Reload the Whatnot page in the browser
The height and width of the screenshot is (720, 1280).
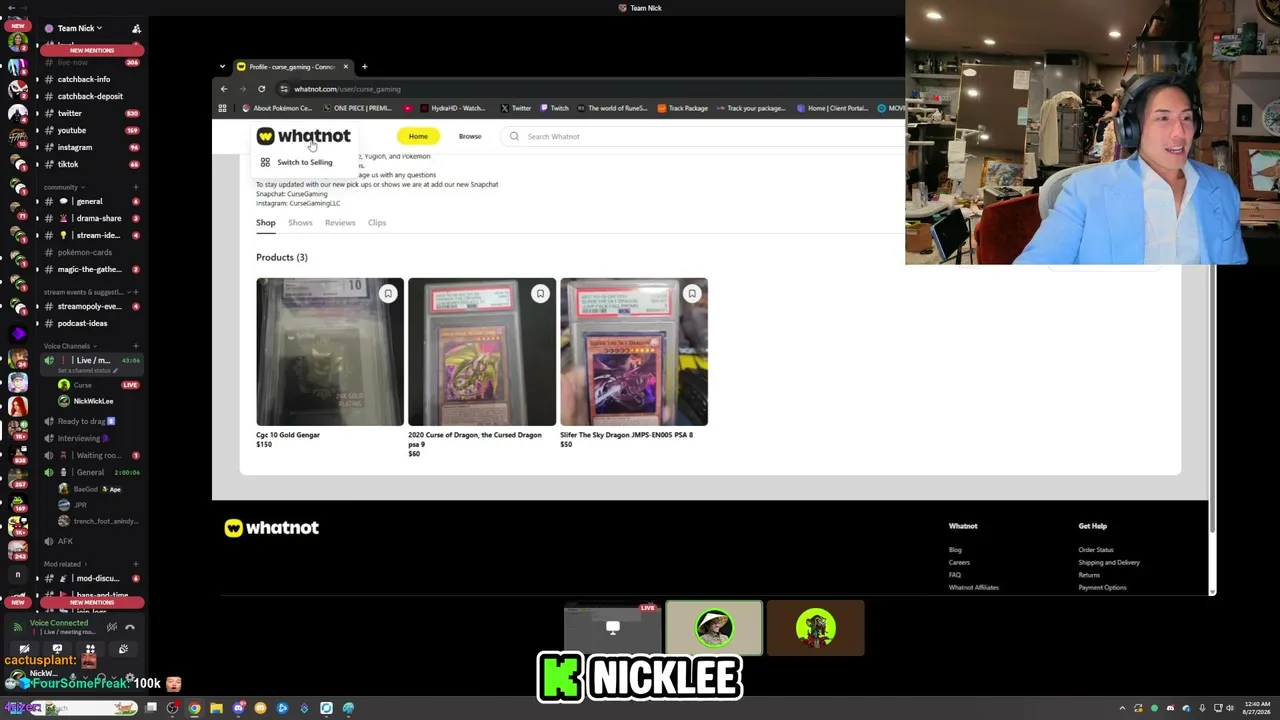(262, 89)
